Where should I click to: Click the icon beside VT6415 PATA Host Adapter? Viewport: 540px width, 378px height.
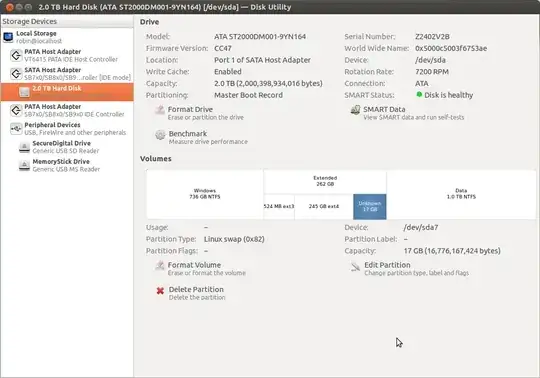[16, 55]
